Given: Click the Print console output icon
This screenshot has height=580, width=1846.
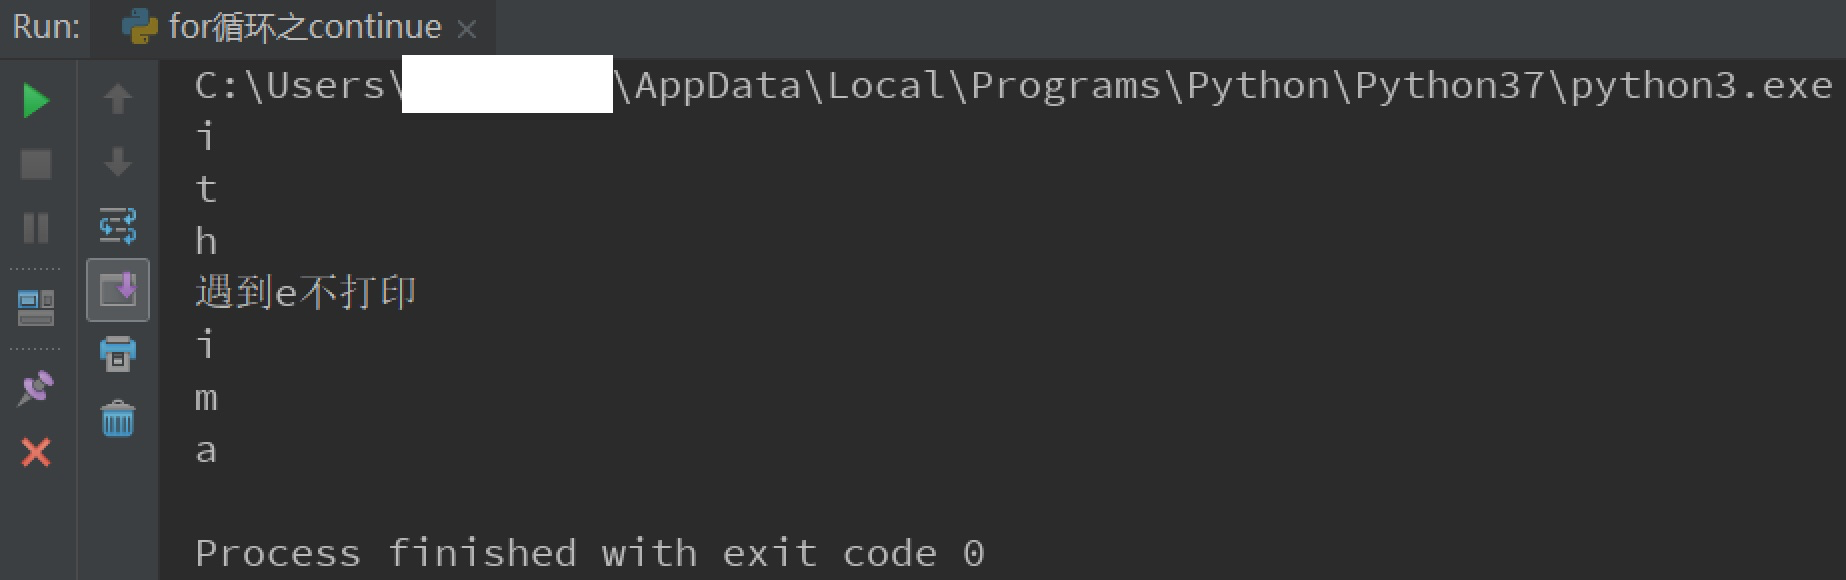Looking at the screenshot, I should [x=118, y=354].
